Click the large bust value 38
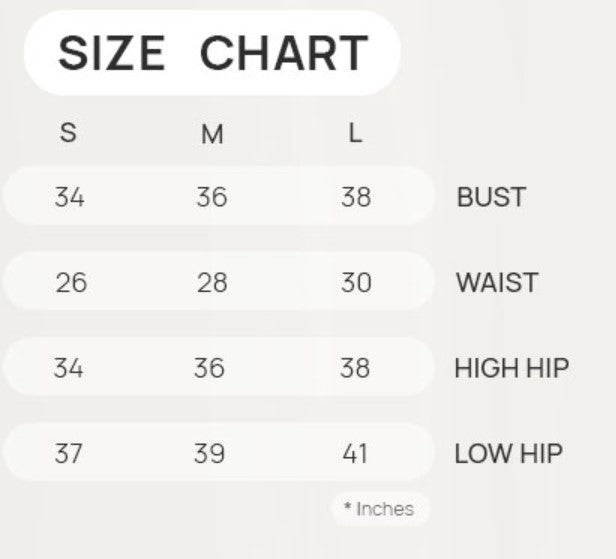This screenshot has width=616, height=559. (x=355, y=197)
